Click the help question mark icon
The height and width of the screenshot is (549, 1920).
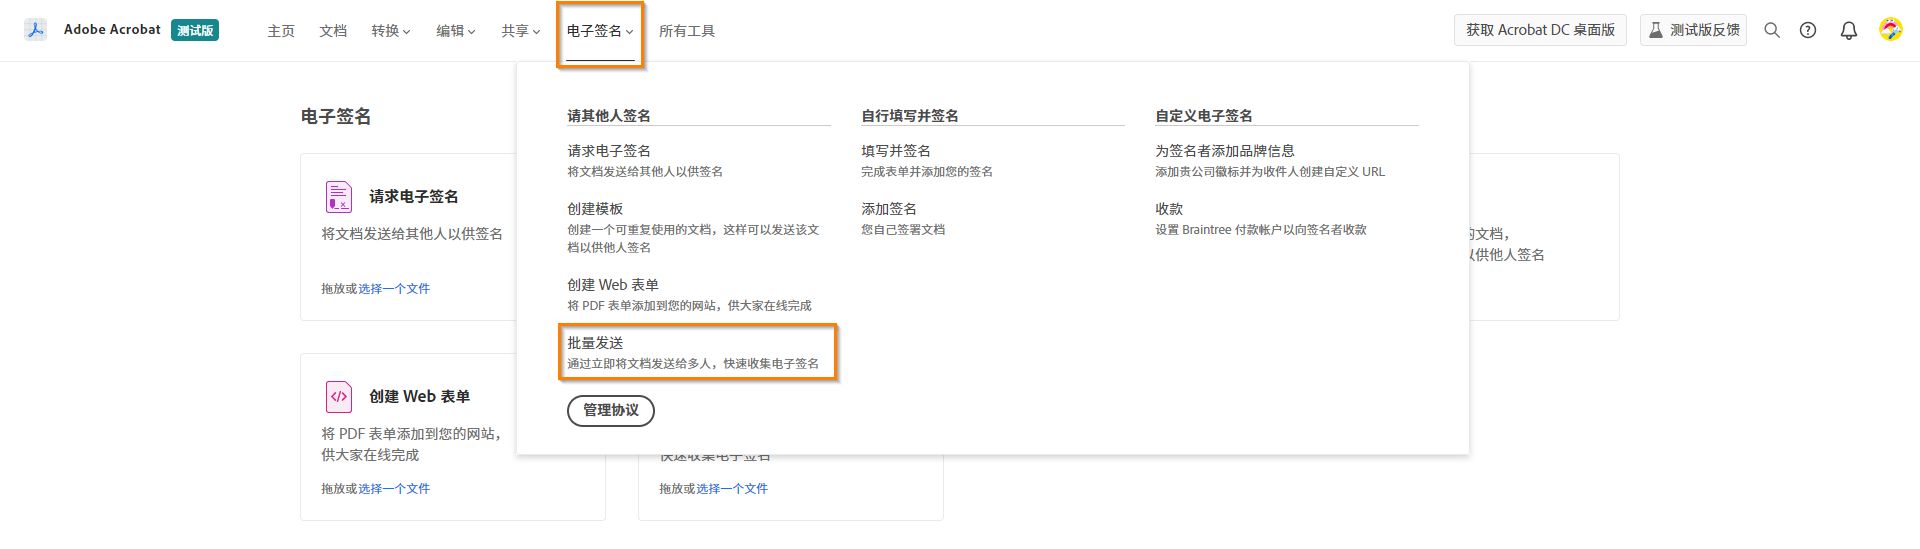pos(1808,30)
